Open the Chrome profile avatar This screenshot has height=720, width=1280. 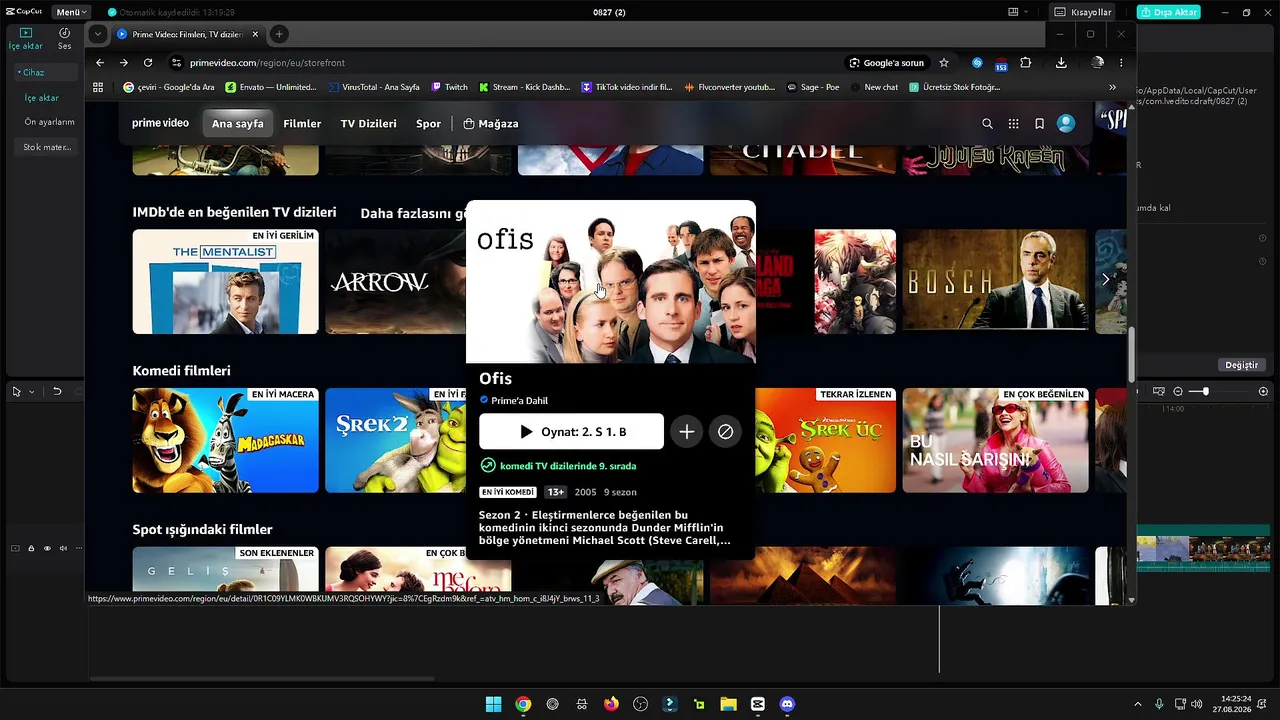click(1097, 62)
